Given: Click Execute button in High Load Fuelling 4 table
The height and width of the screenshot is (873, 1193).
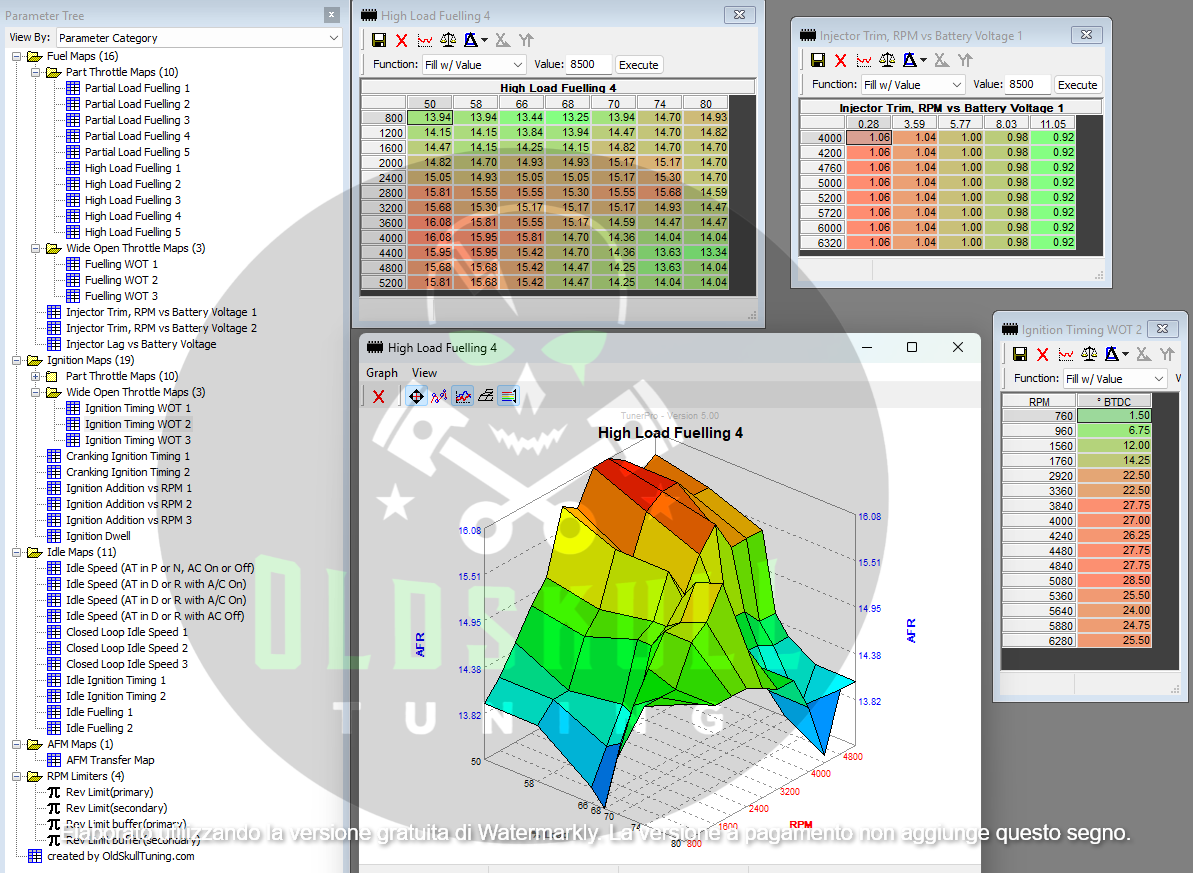Looking at the screenshot, I should click(x=638, y=65).
